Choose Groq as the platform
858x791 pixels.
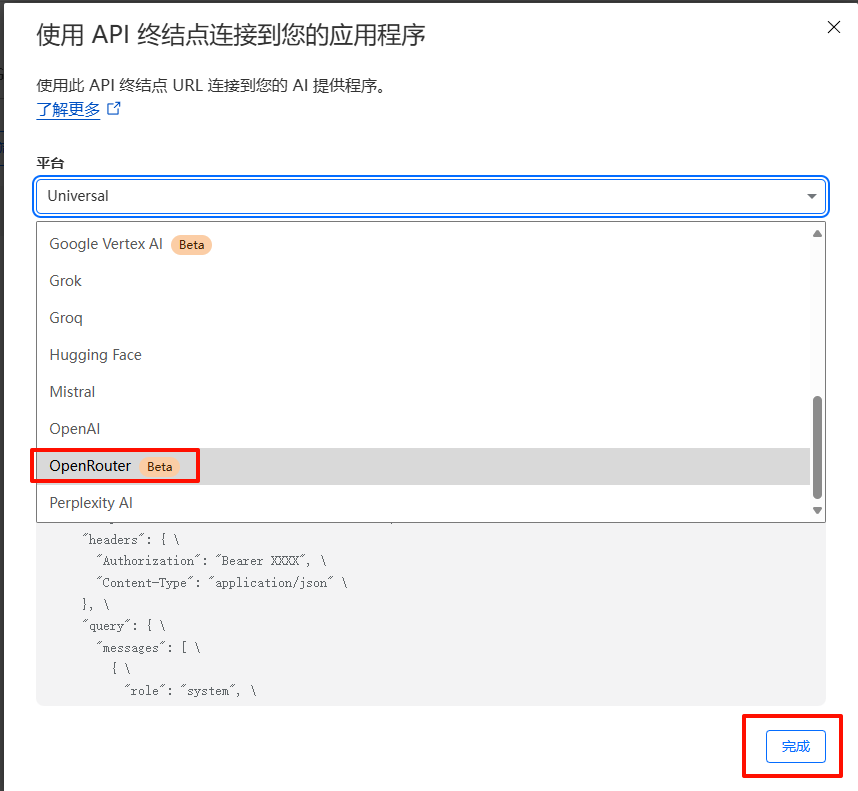423,318
